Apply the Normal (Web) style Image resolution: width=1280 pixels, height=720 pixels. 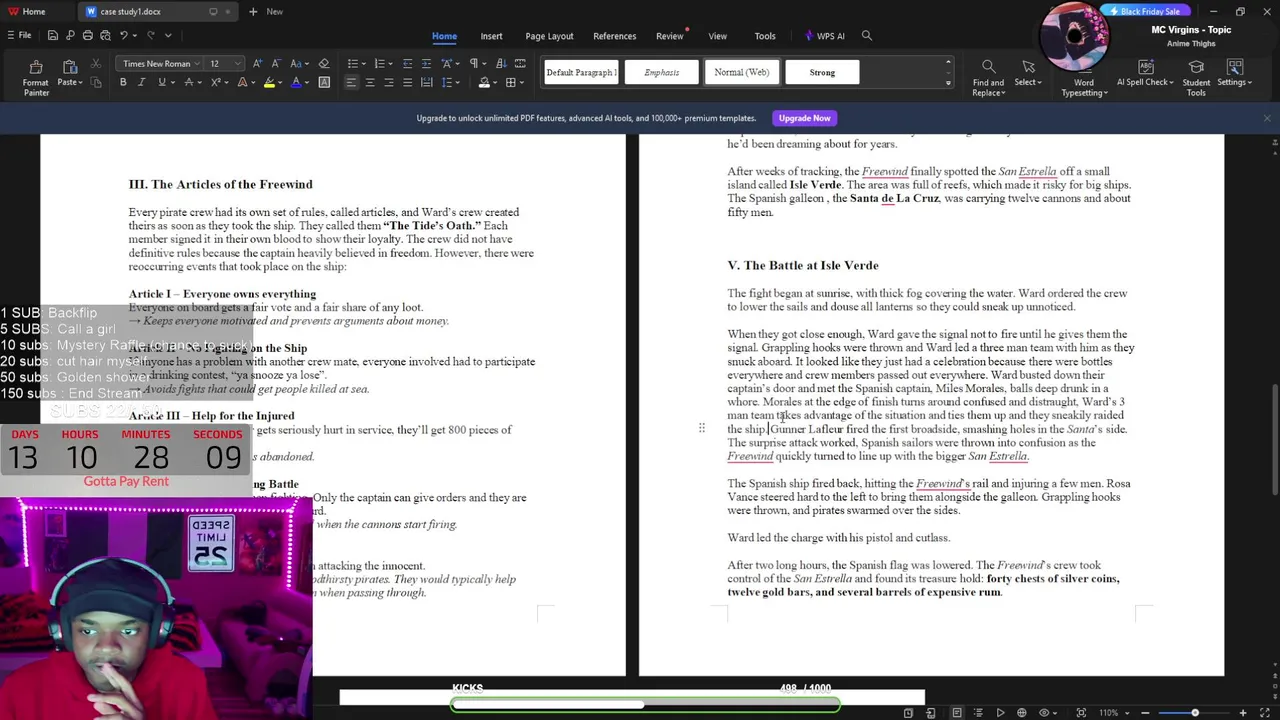[741, 72]
